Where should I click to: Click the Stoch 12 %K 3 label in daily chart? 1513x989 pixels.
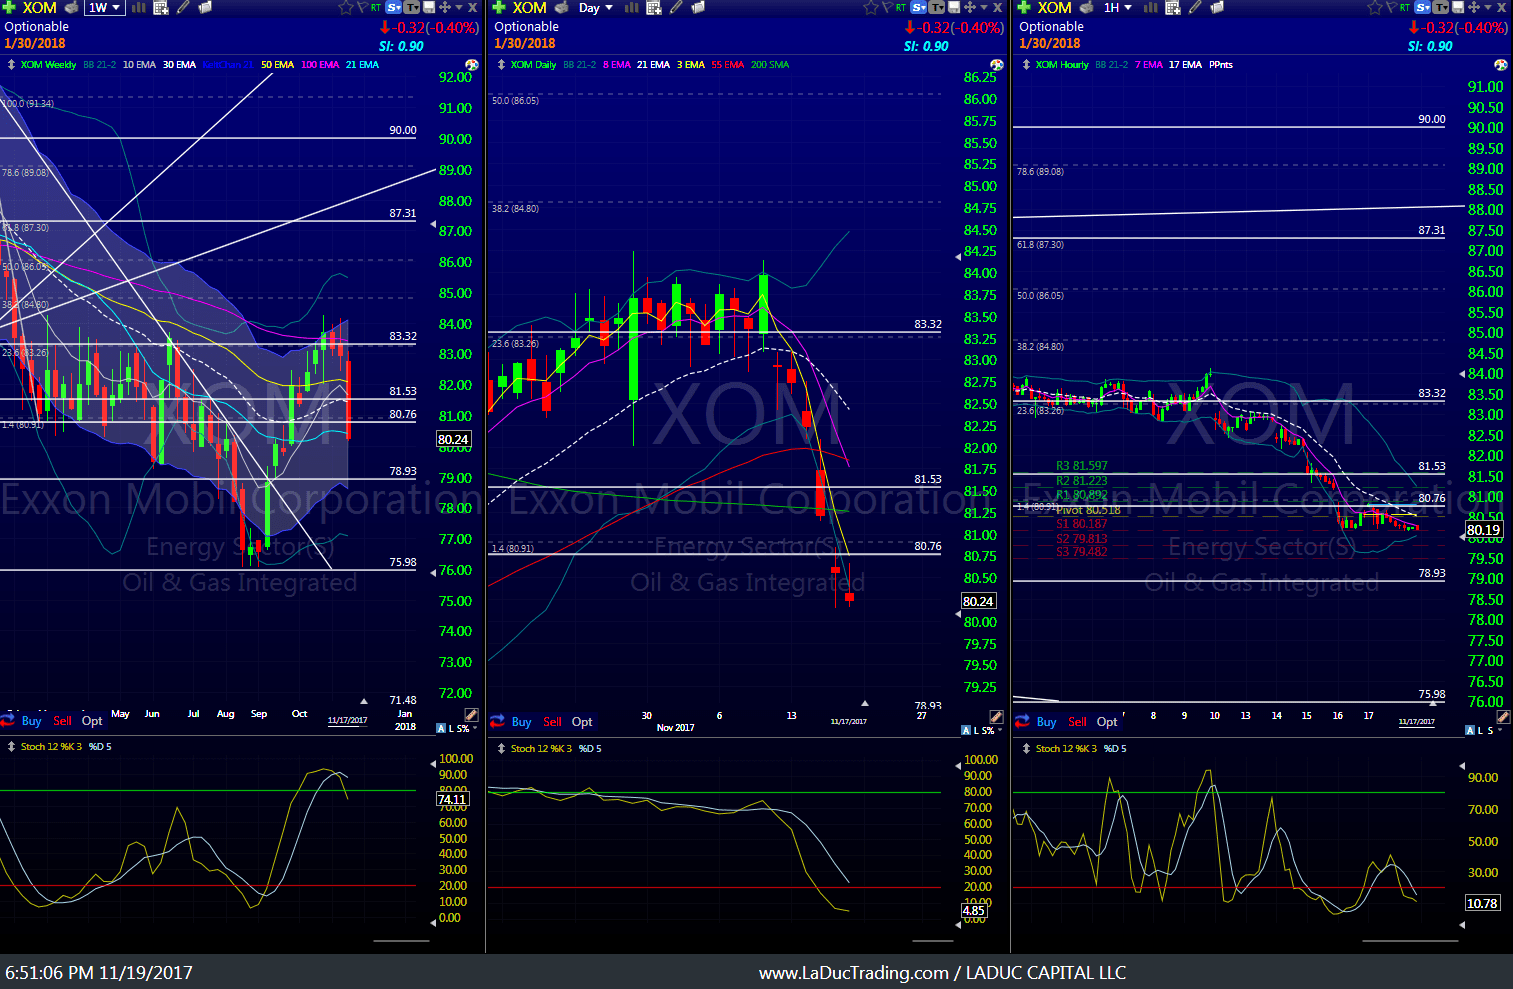[541, 749]
